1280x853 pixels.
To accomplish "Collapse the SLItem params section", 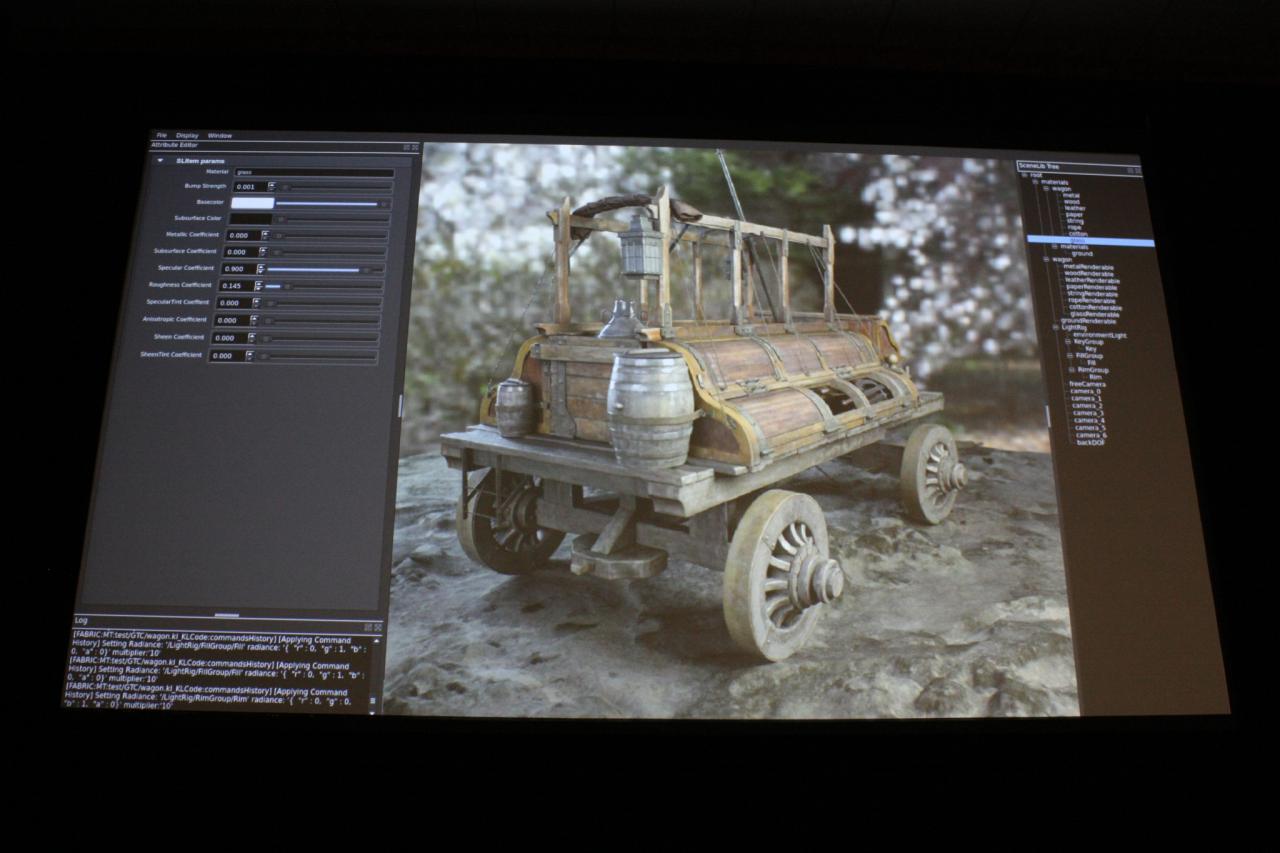I will click(160, 161).
